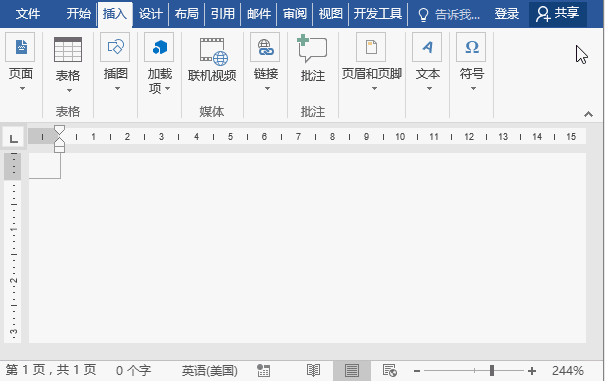Image resolution: width=605 pixels, height=381 pixels.
Task: Click the hanging indent ruler marker
Action: point(59,142)
